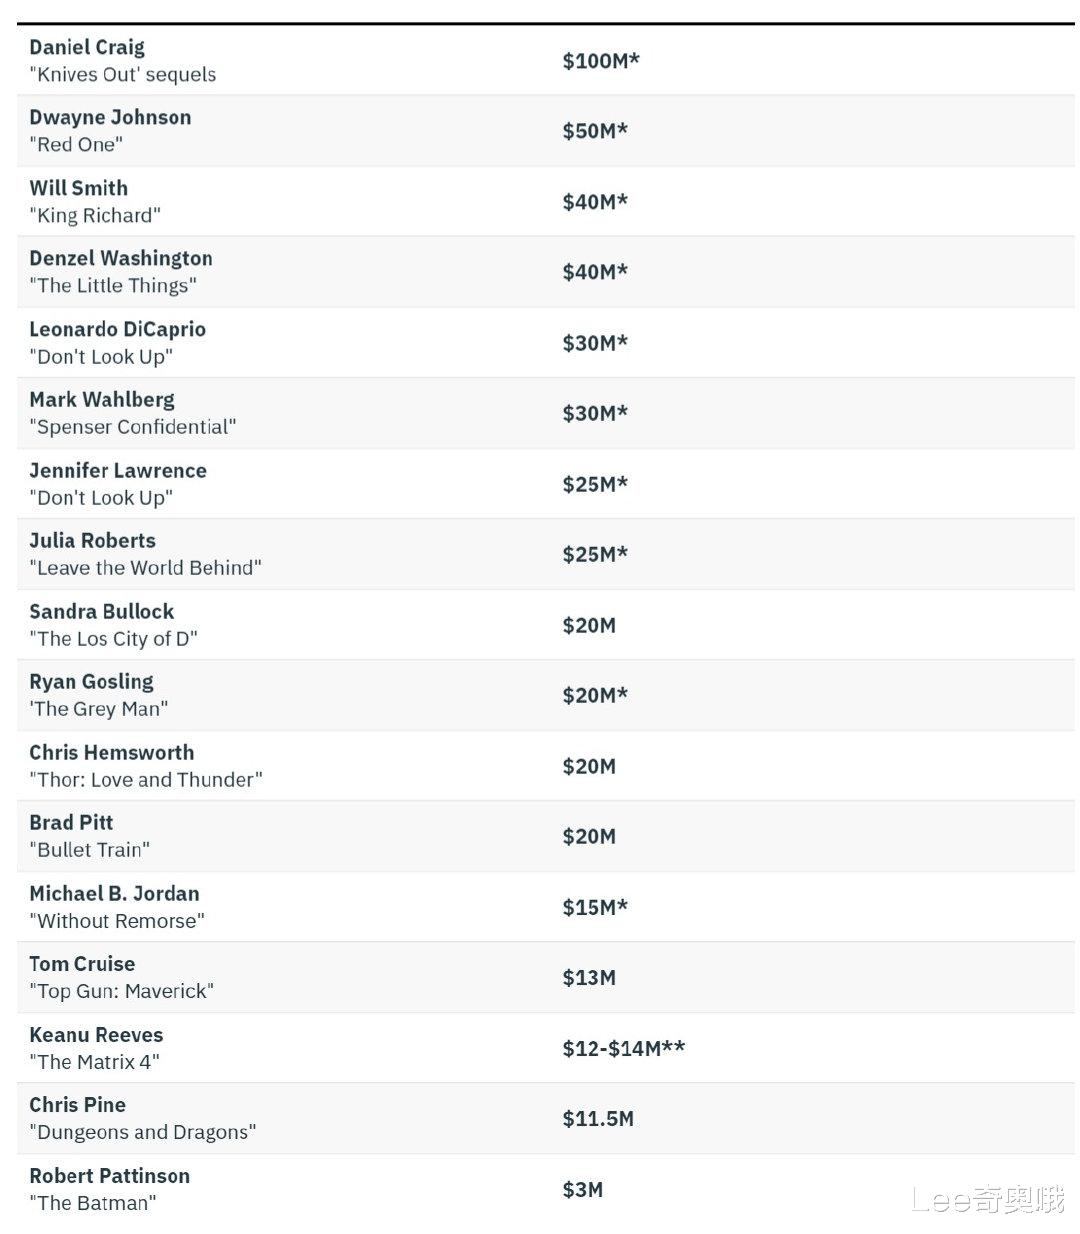Click the $11.5M salary for Chris Pine
This screenshot has width=1080, height=1234.
pyautogui.click(x=597, y=1118)
